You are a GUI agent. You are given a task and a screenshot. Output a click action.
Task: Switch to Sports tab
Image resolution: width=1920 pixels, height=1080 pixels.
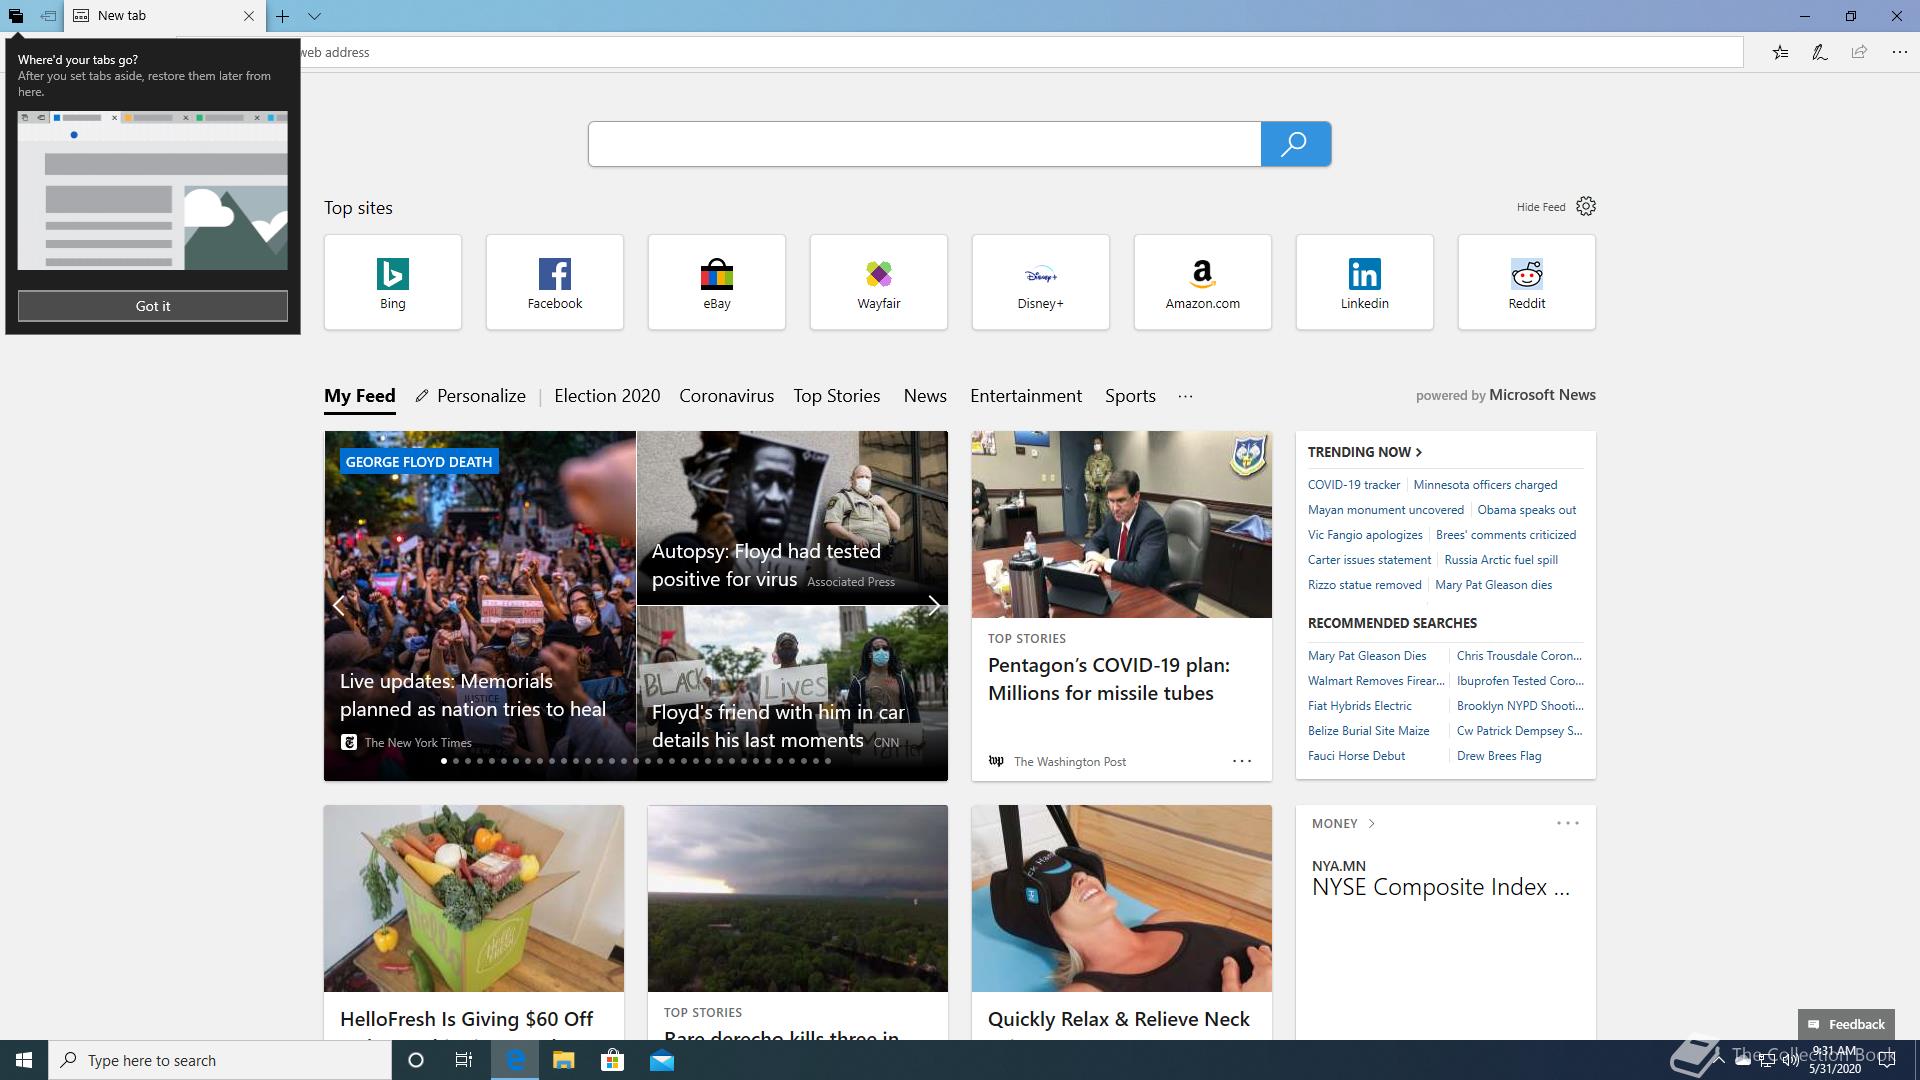click(x=1130, y=396)
